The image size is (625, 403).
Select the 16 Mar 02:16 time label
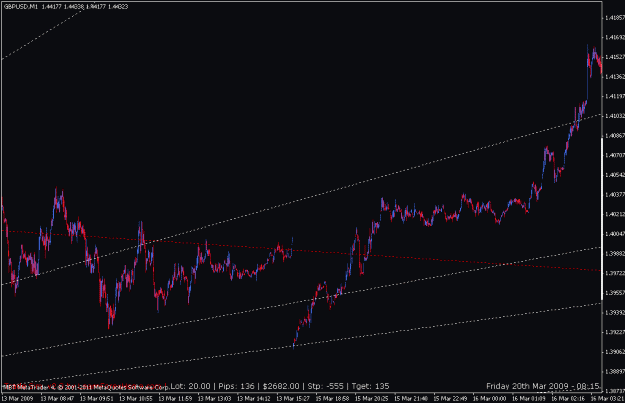(x=568, y=398)
